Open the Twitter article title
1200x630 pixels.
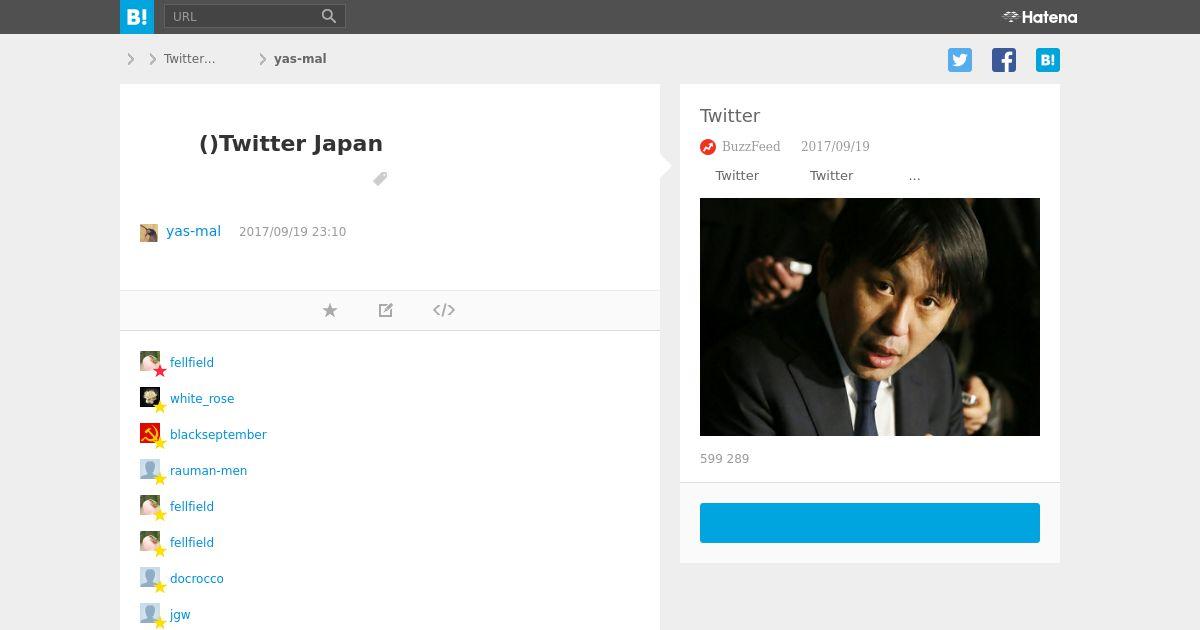click(730, 116)
